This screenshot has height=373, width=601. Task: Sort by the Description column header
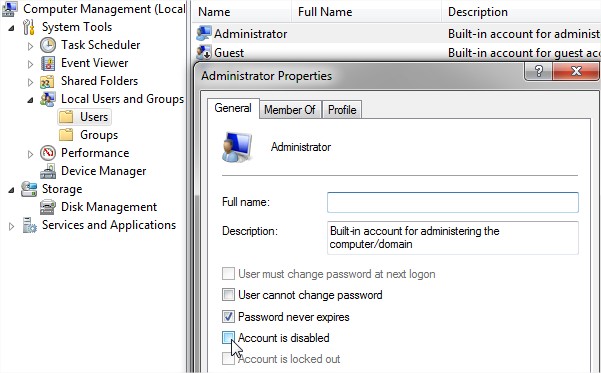521,12
